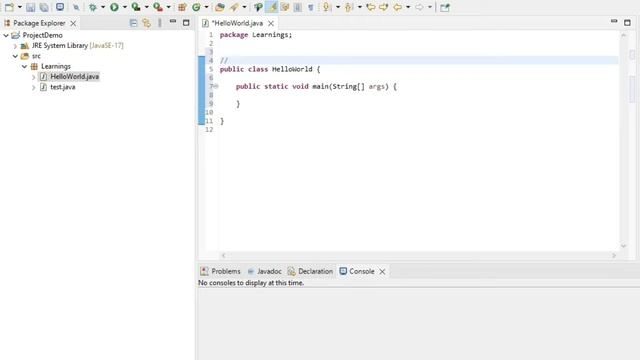Close the Package Explorer tab
The image size is (640, 360).
[x=73, y=23]
